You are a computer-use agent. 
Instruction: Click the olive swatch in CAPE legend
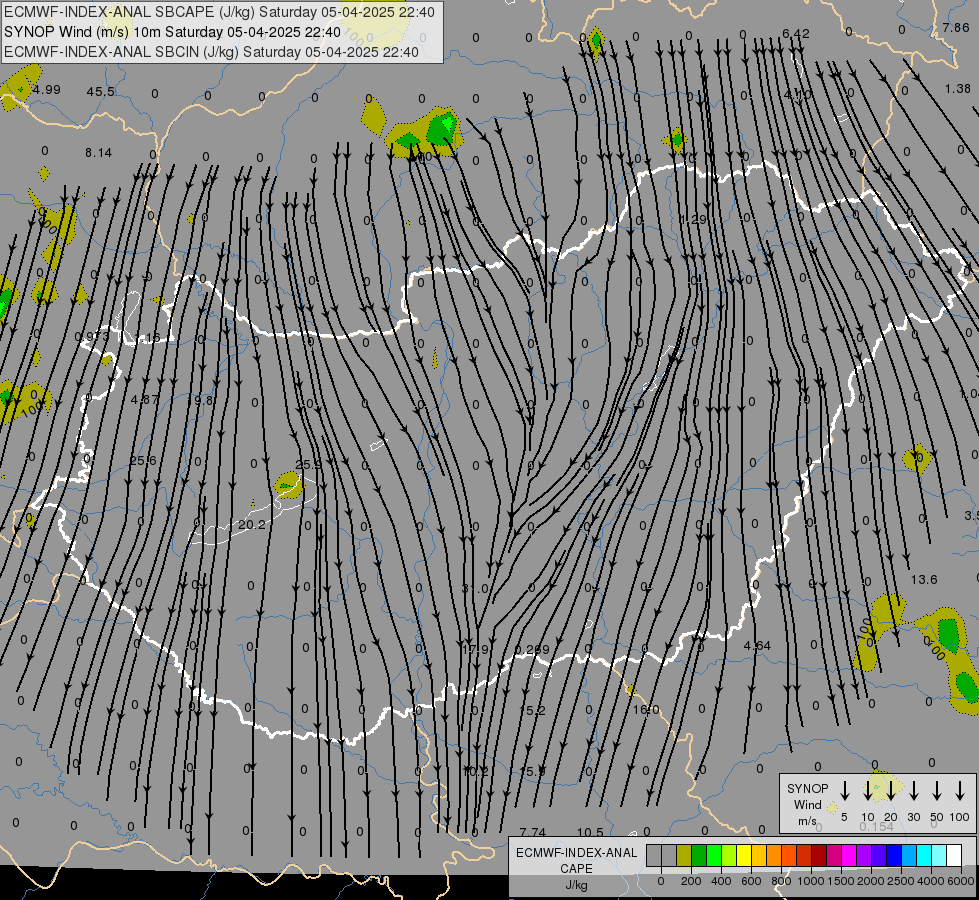(x=684, y=855)
